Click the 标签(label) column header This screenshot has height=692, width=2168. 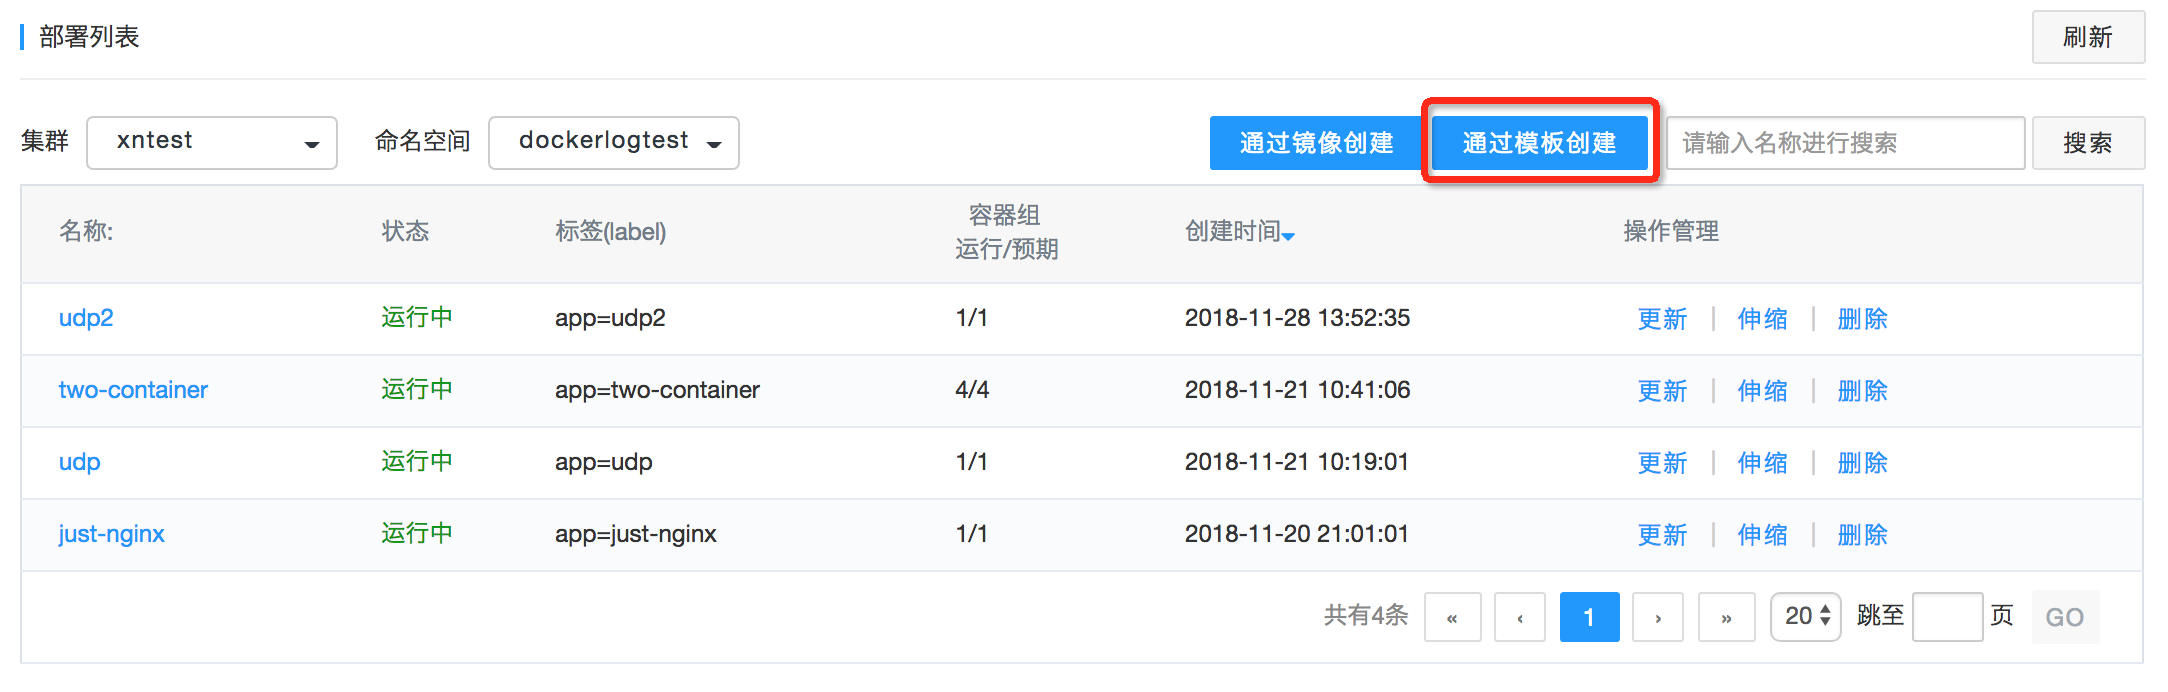tap(611, 231)
